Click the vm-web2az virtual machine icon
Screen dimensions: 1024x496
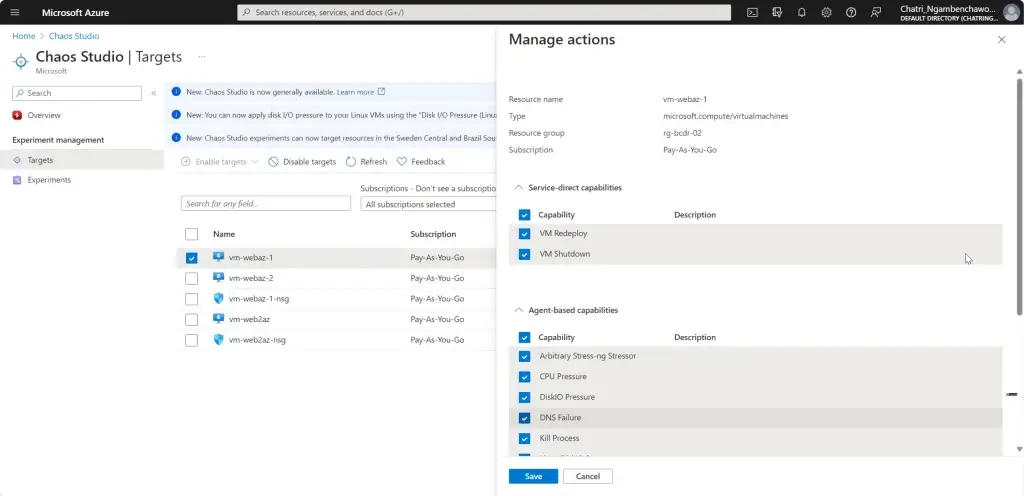coord(219,319)
